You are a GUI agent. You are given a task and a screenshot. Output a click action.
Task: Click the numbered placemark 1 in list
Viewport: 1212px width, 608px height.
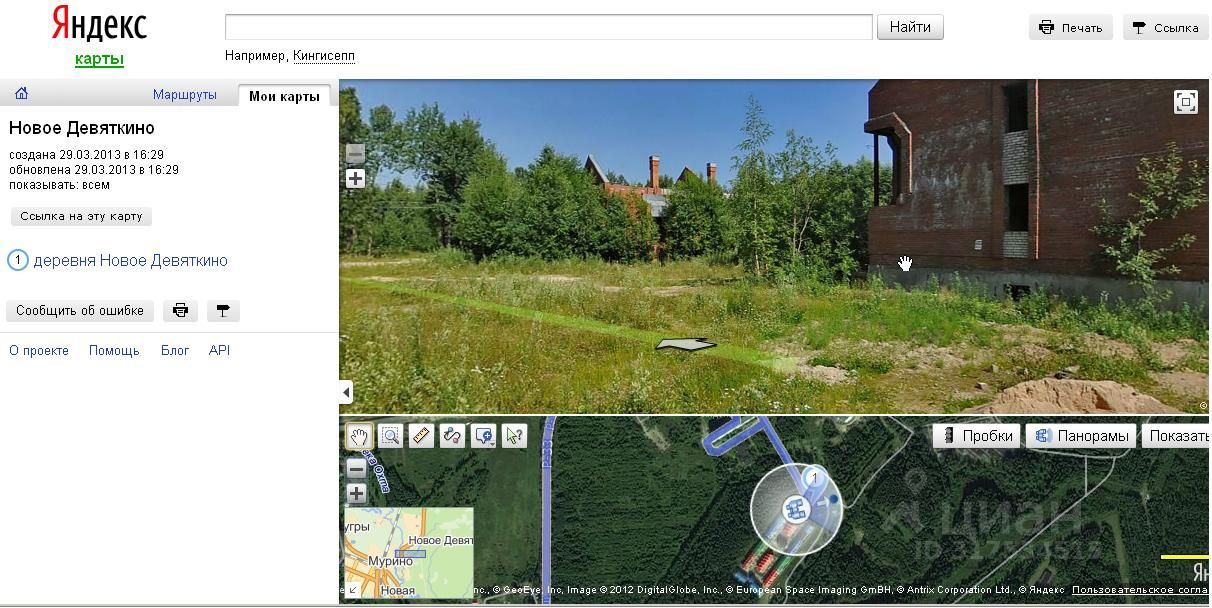tap(18, 261)
